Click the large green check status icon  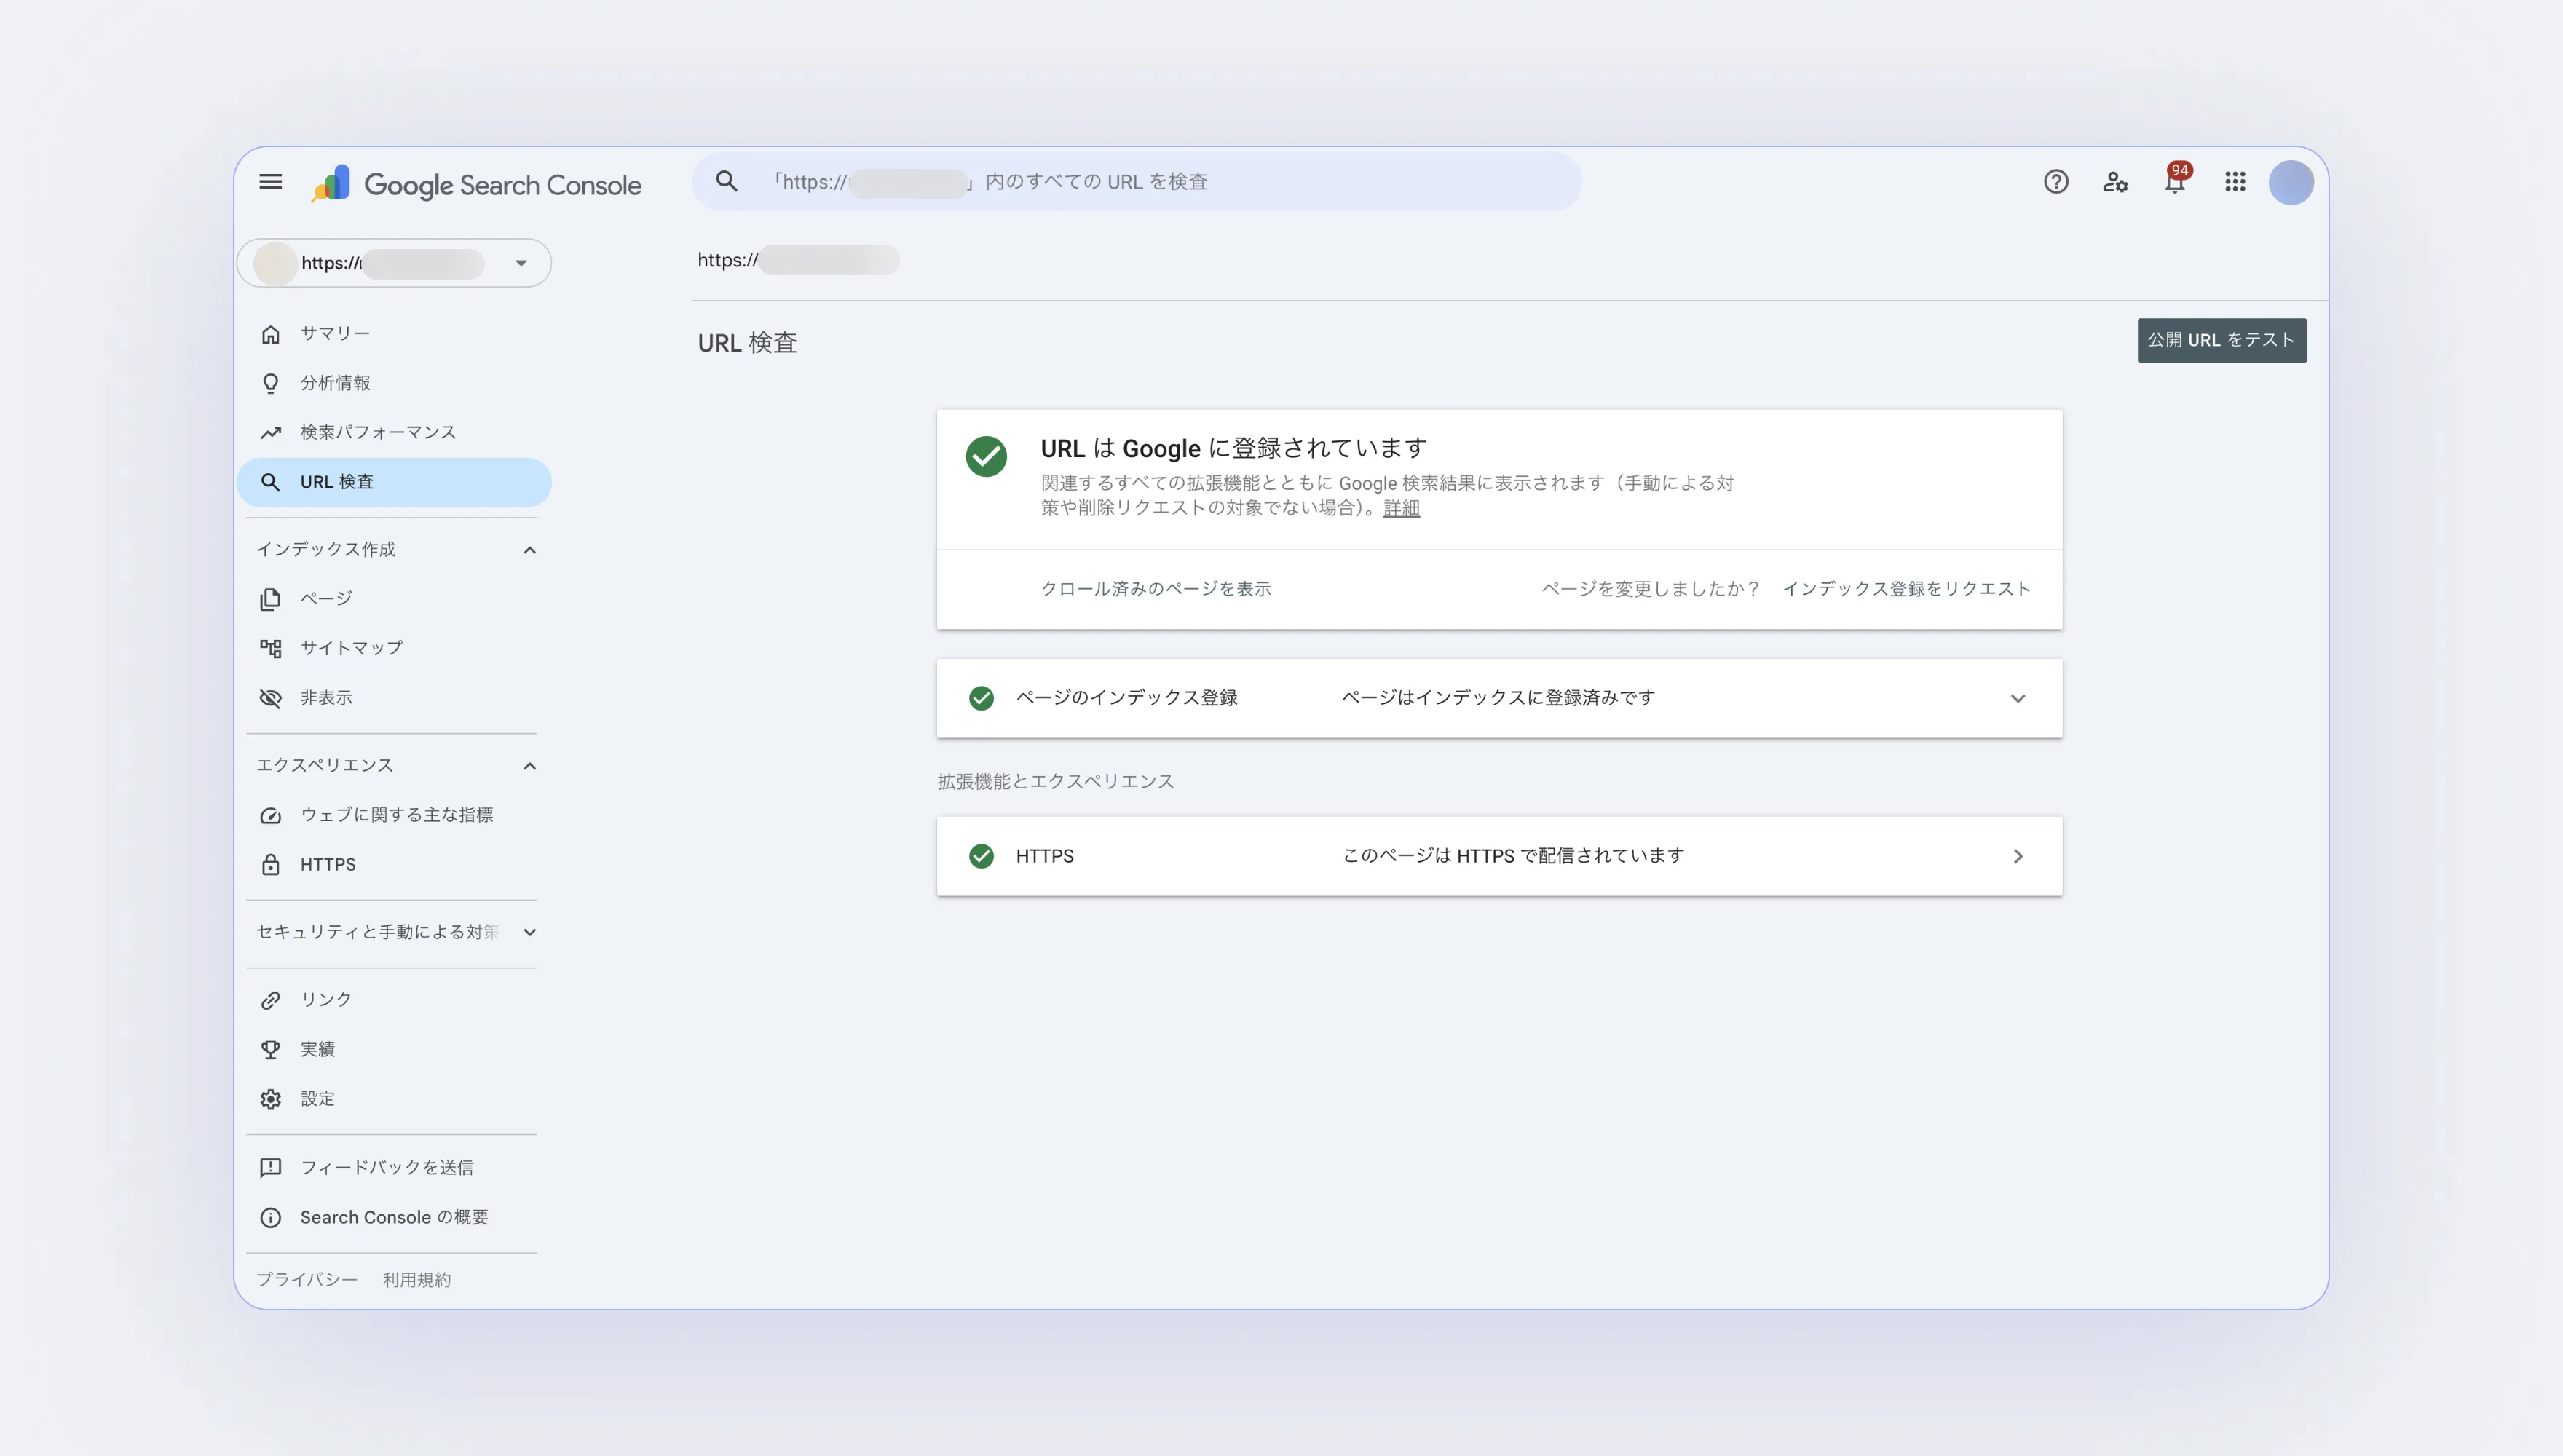coord(986,456)
